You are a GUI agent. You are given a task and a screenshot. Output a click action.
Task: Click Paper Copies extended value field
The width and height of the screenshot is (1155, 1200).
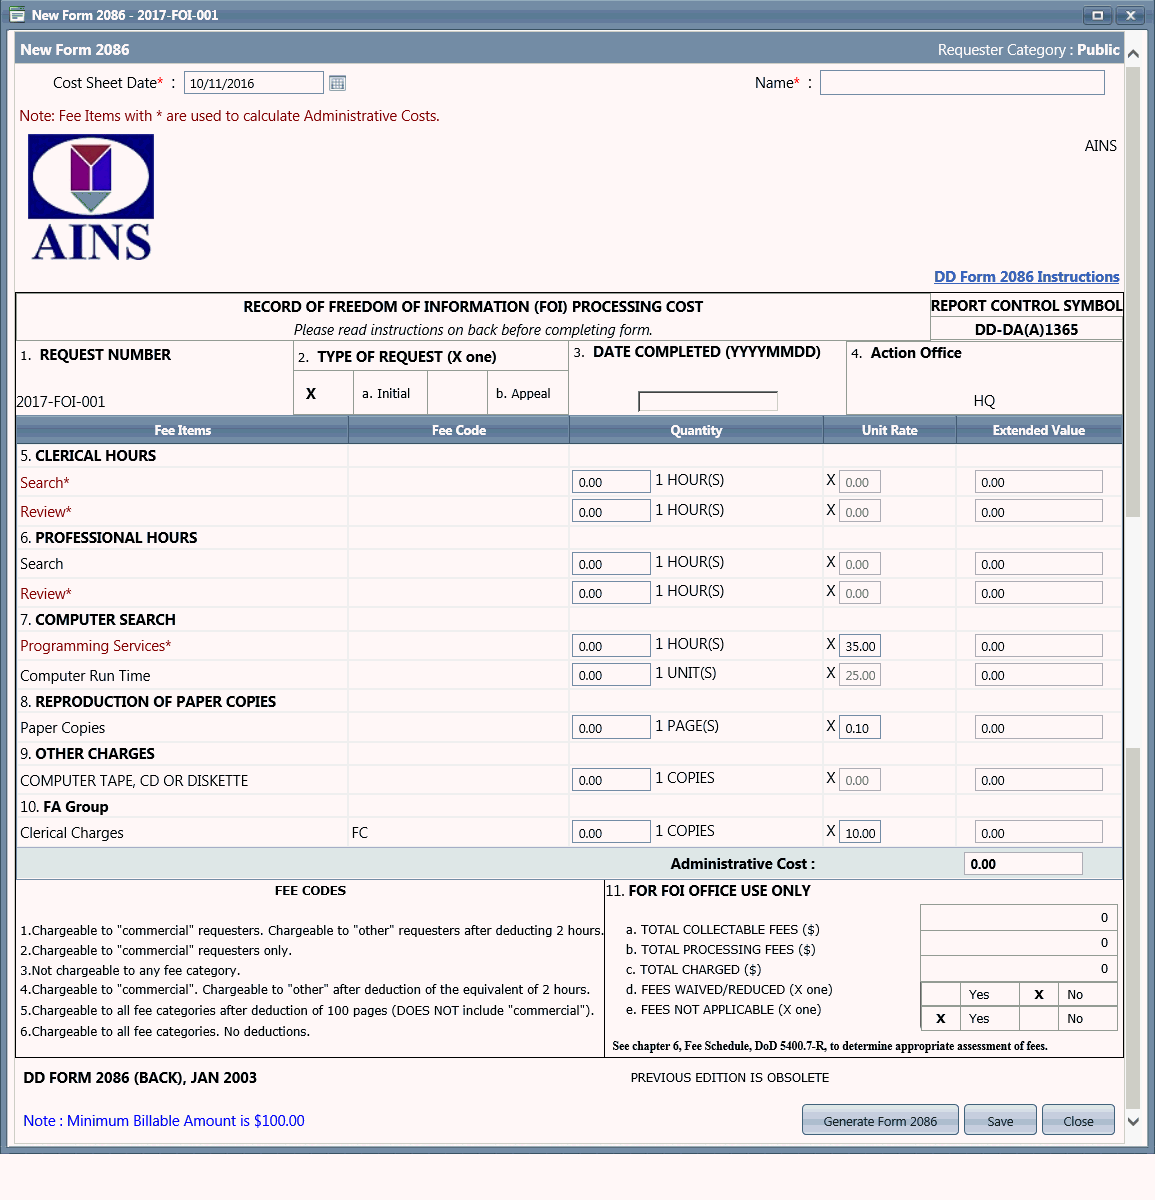1039,728
